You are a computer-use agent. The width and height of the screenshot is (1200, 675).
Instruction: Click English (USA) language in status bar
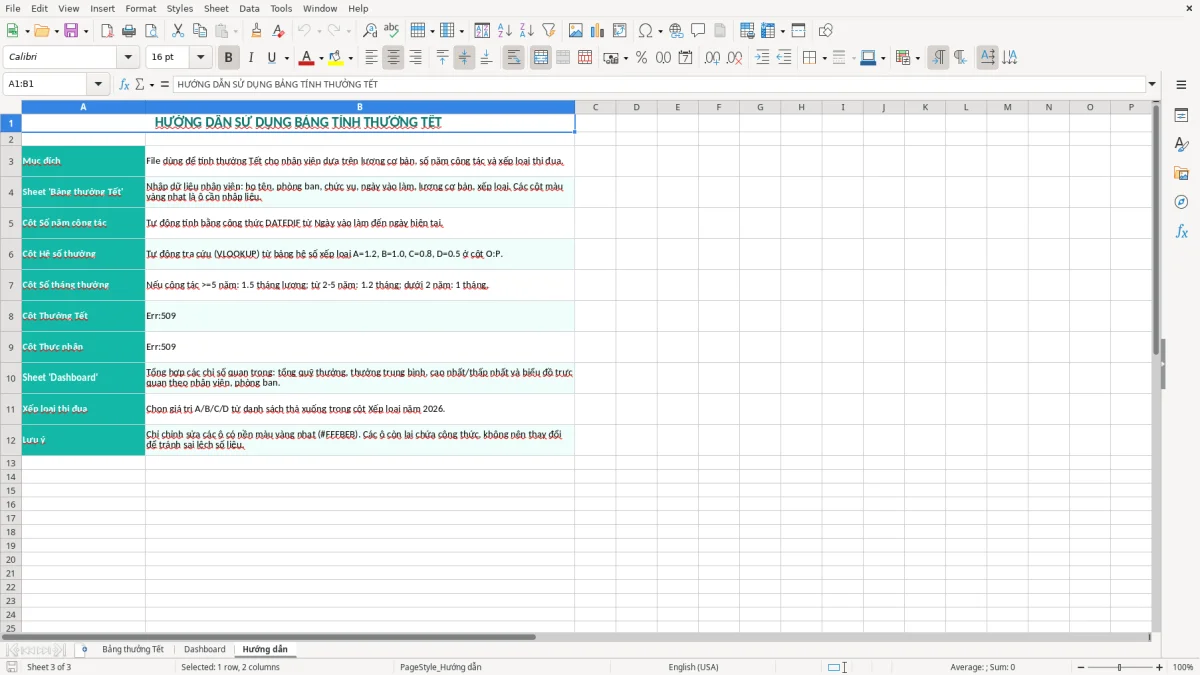pyautogui.click(x=693, y=667)
